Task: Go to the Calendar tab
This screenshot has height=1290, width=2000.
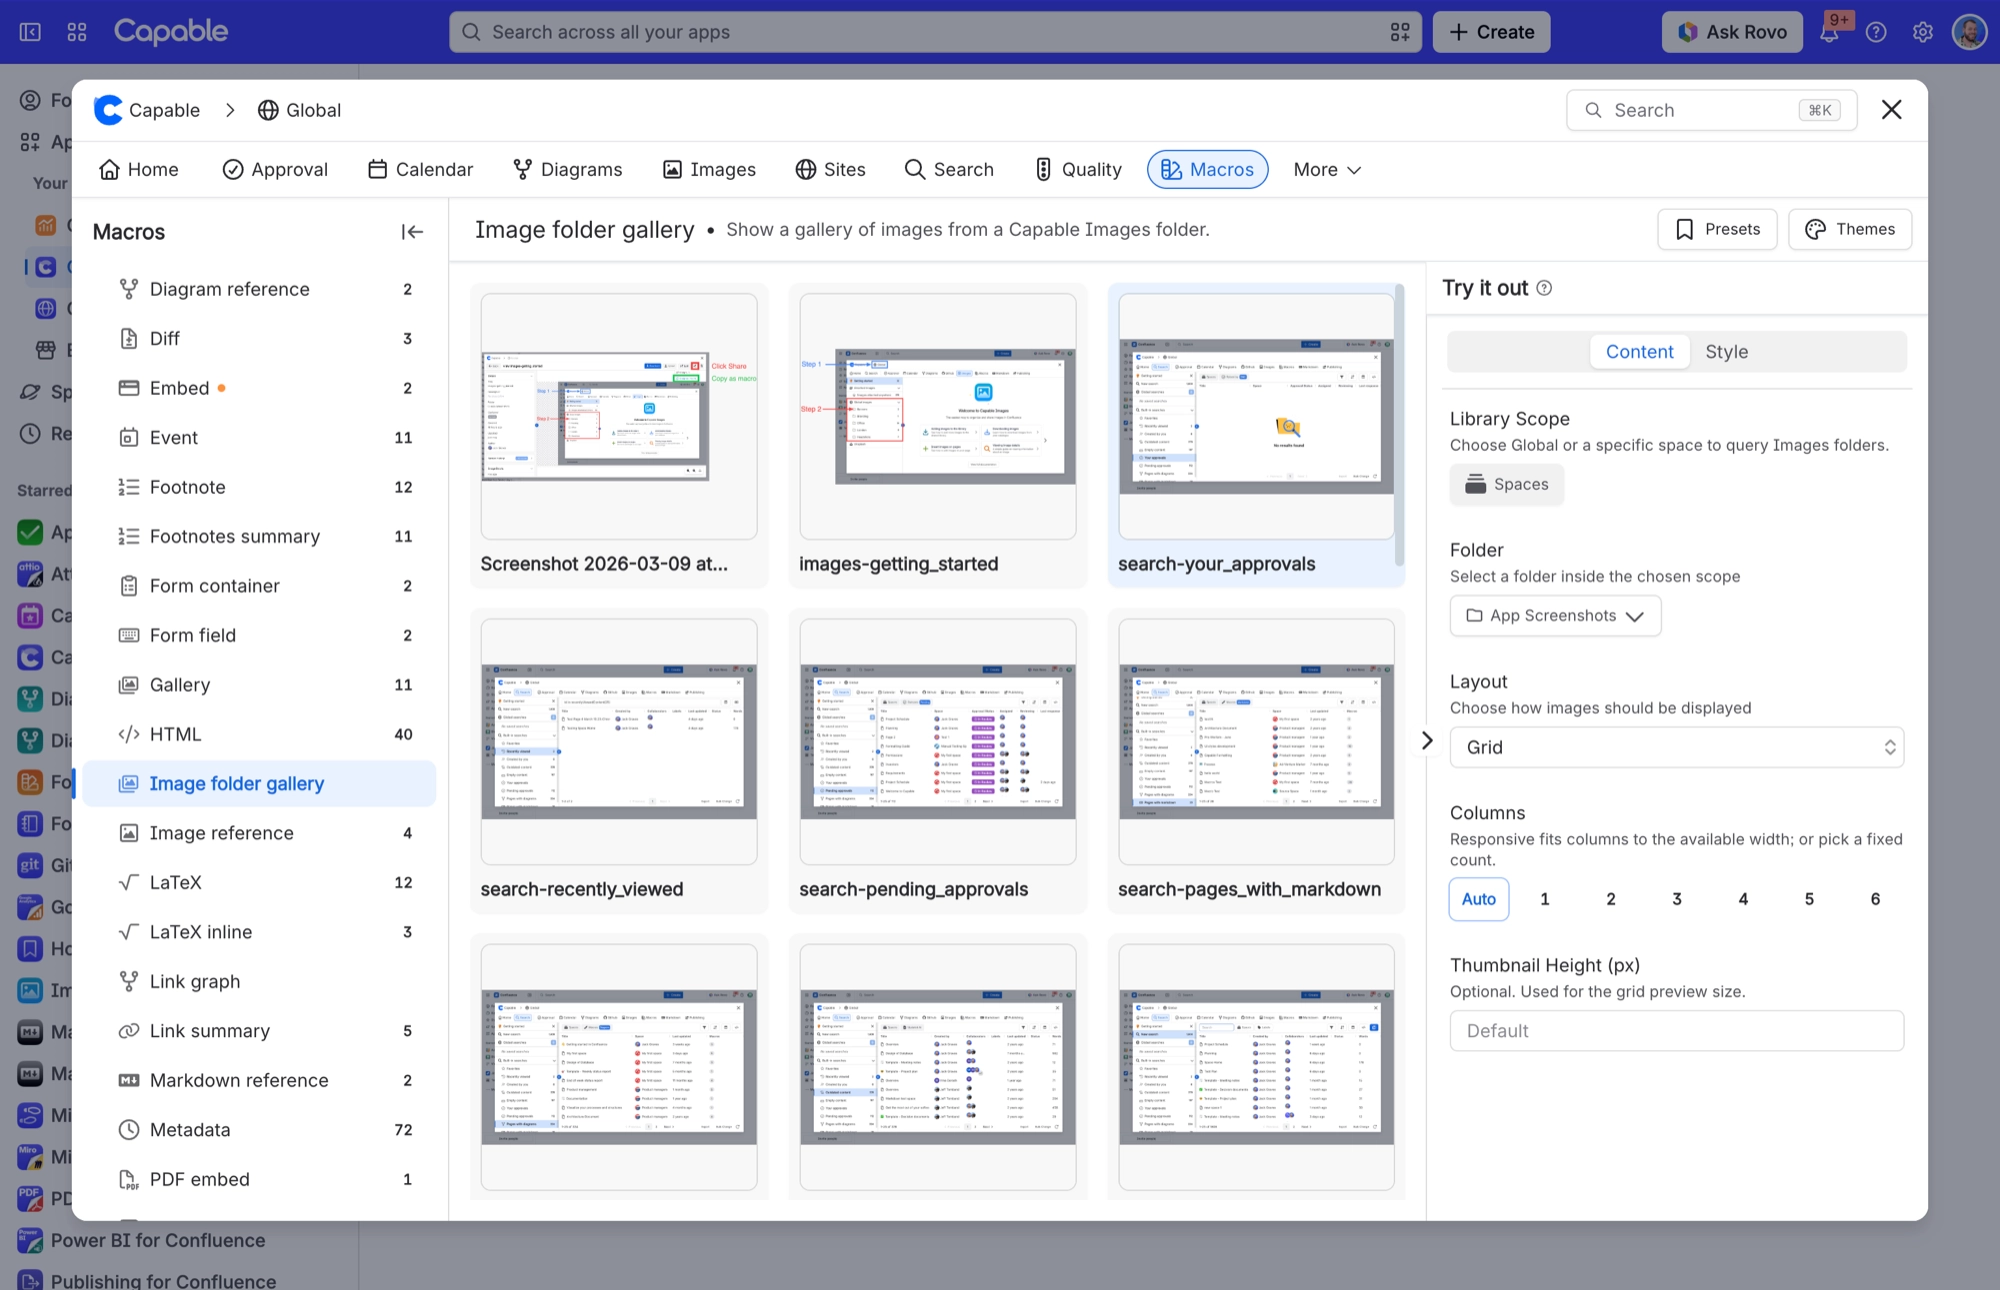Action: pyautogui.click(x=420, y=170)
